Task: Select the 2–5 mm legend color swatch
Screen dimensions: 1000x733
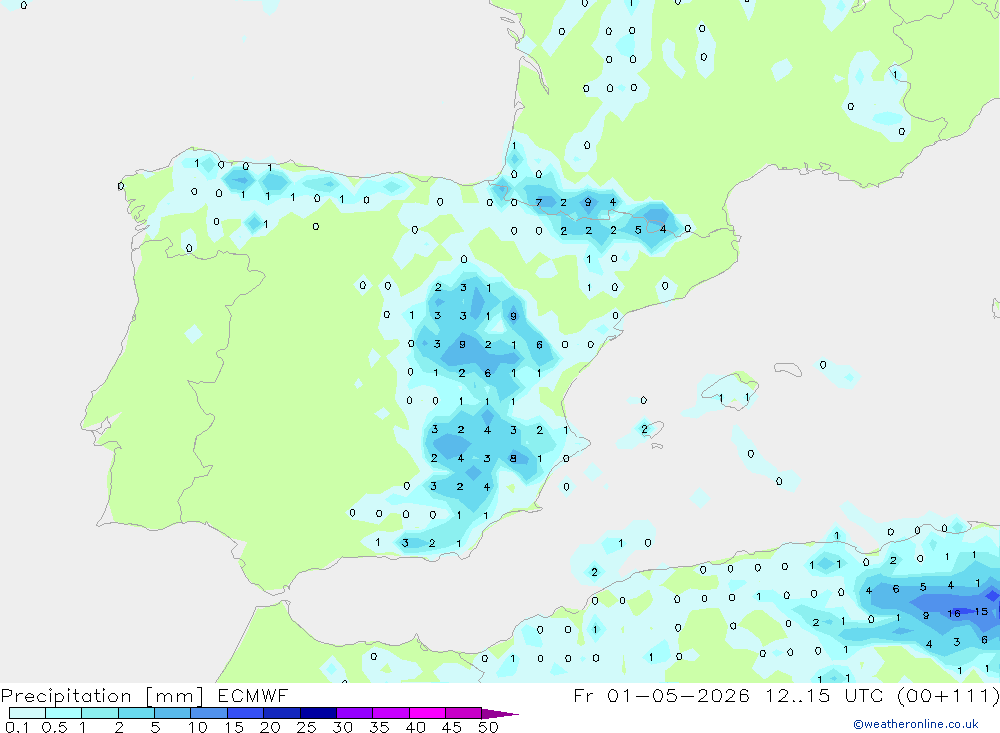Action: pyautogui.click(x=136, y=713)
